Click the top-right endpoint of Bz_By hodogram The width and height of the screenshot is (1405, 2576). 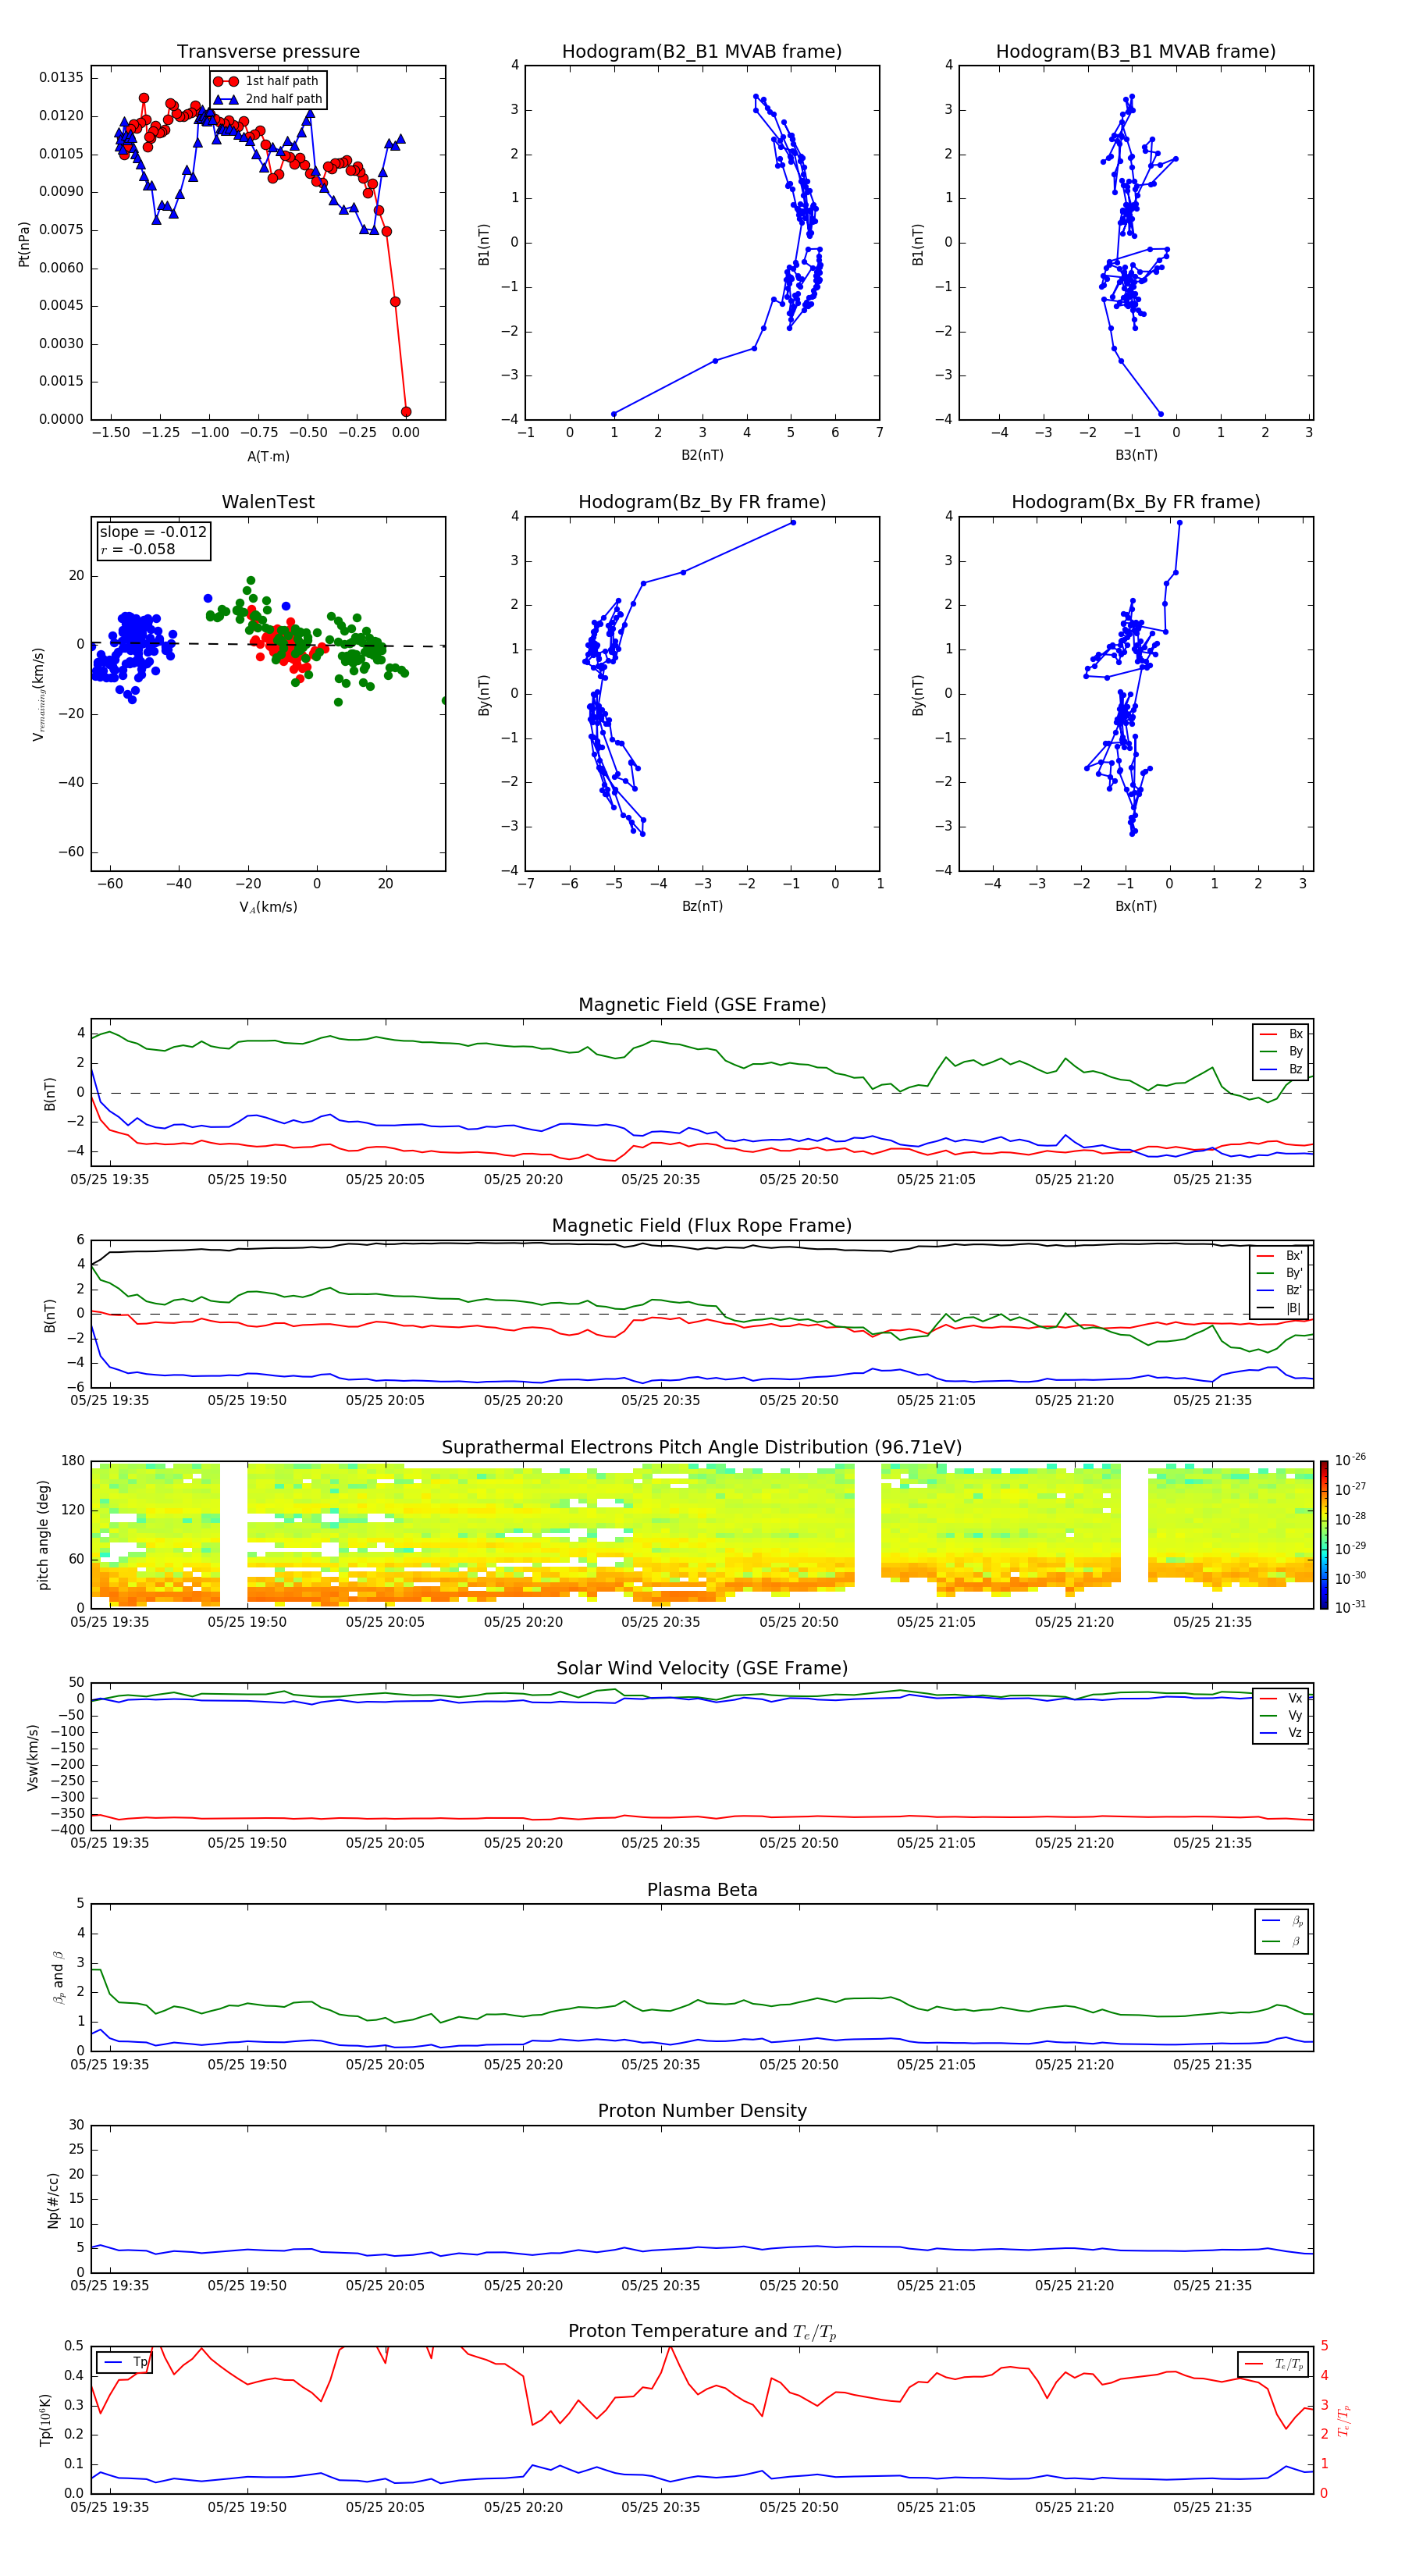(x=793, y=522)
